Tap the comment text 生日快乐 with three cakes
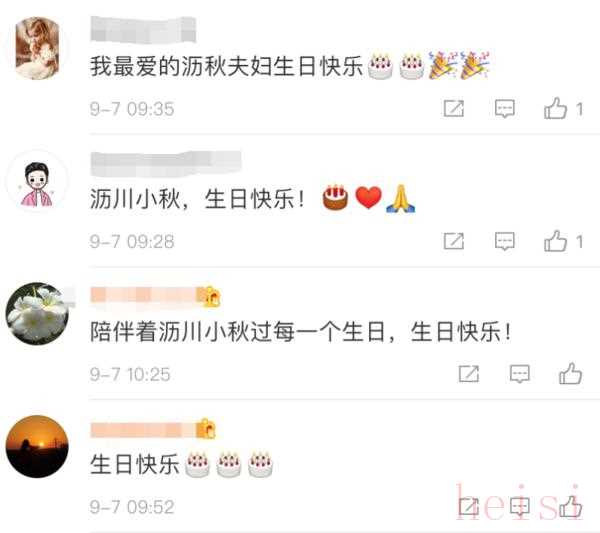Screen dimensions: 600x533 181,465
